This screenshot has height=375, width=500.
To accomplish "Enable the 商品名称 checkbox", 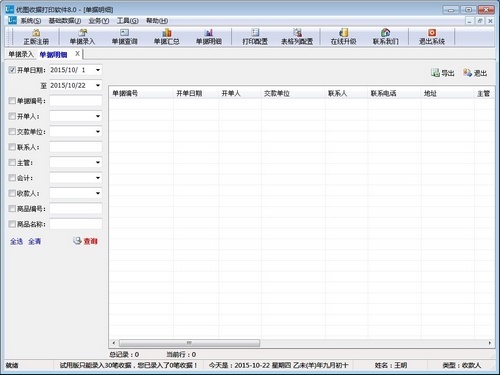I will click(x=12, y=224).
